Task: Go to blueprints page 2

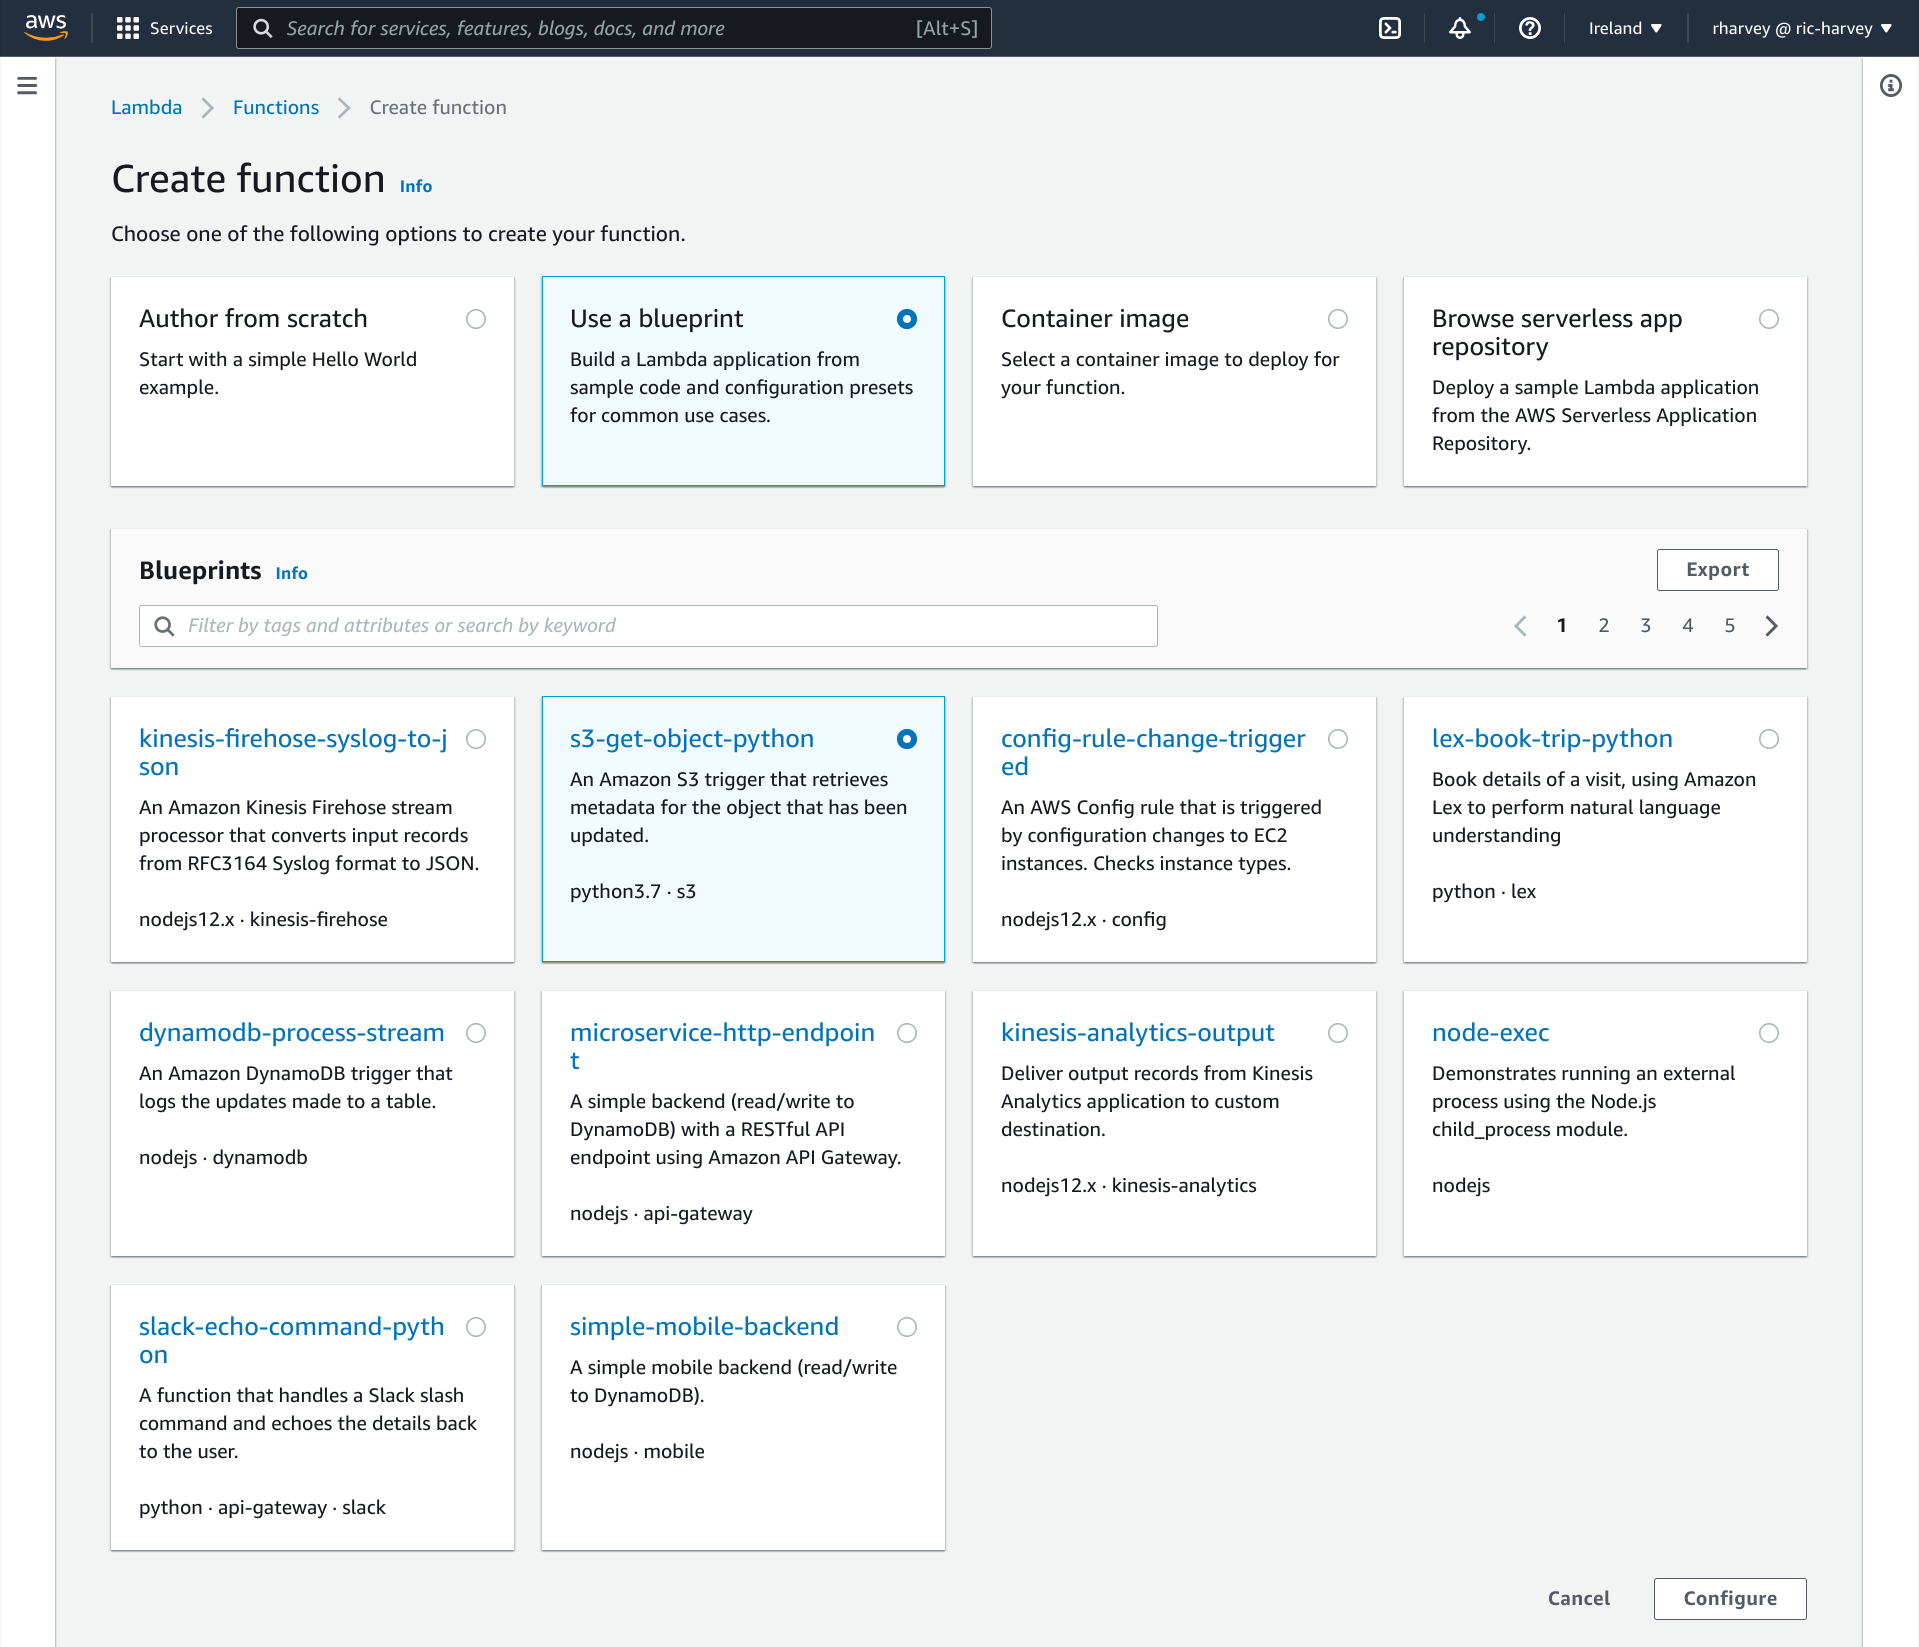Action: 1604,626
